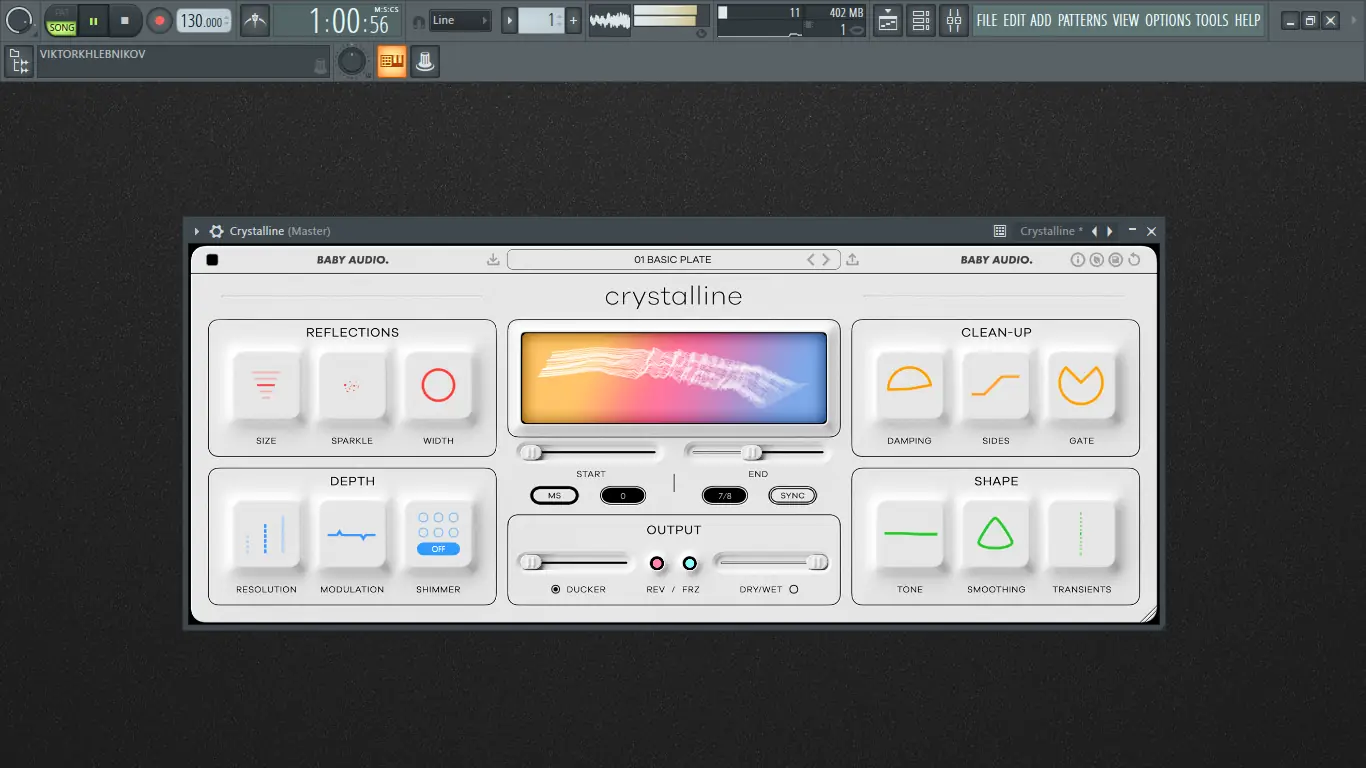Expand the plugin window options arrow
The height and width of the screenshot is (768, 1366).
pyautogui.click(x=197, y=231)
